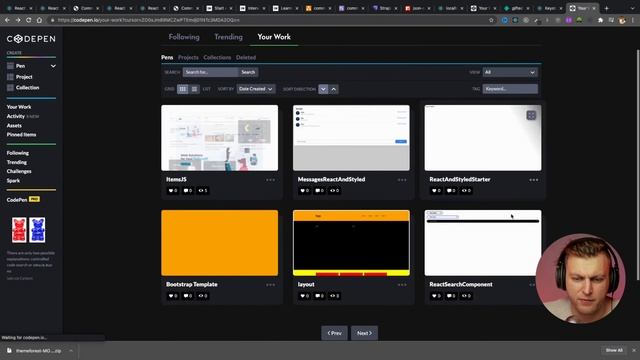Like the ItemsJS pen heart
Screen dimensions: 640x360
173,191
